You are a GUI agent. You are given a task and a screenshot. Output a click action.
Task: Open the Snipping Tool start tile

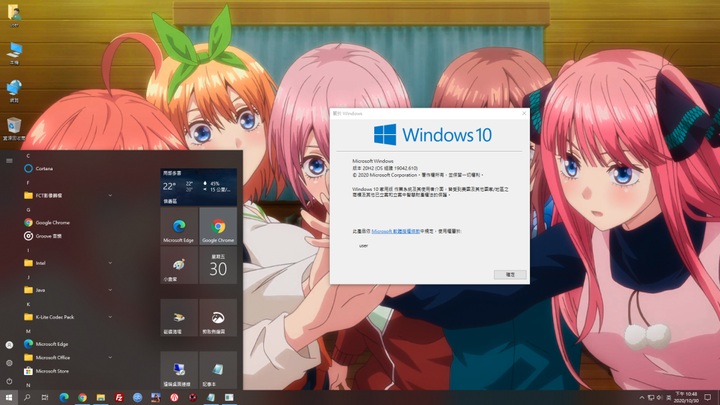[x=218, y=318]
